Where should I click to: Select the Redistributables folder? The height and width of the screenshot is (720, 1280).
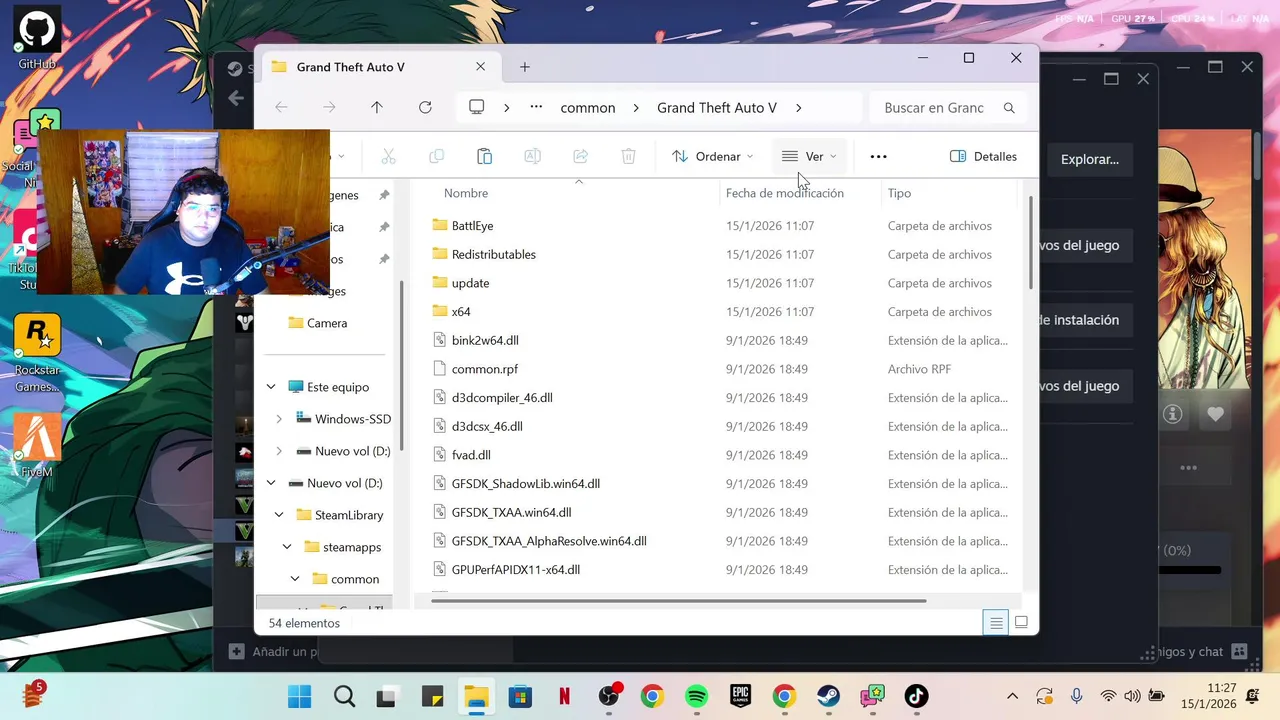pyautogui.click(x=493, y=254)
